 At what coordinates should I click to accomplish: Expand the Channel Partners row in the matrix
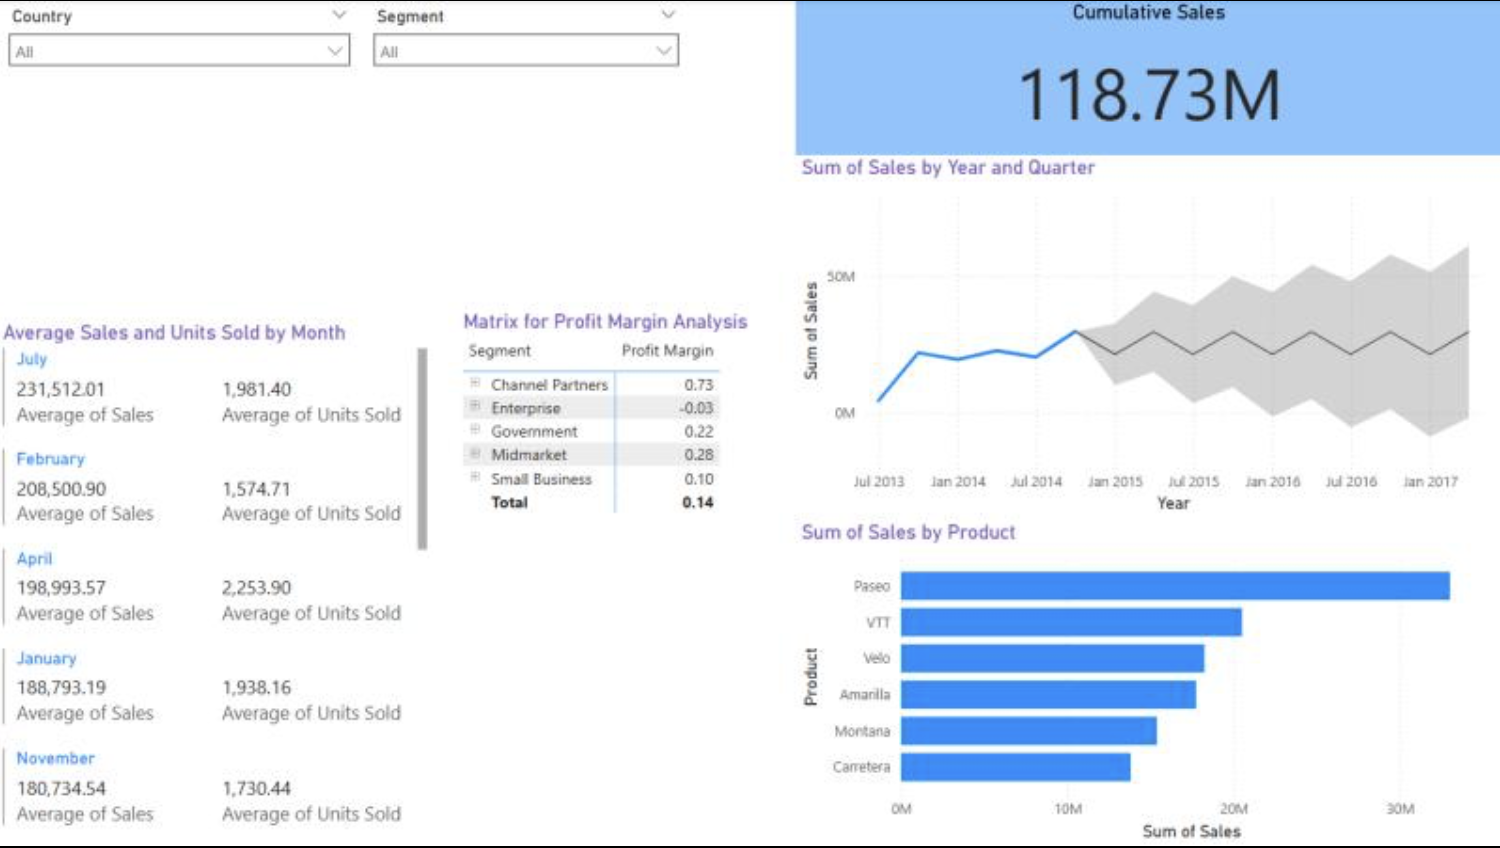click(478, 384)
